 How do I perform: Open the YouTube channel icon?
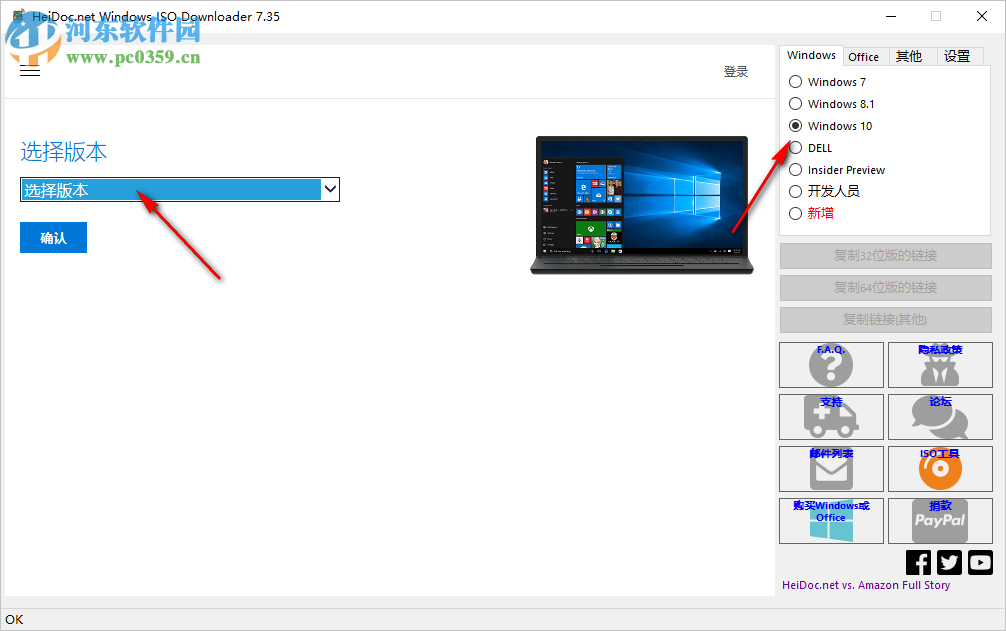click(x=981, y=562)
